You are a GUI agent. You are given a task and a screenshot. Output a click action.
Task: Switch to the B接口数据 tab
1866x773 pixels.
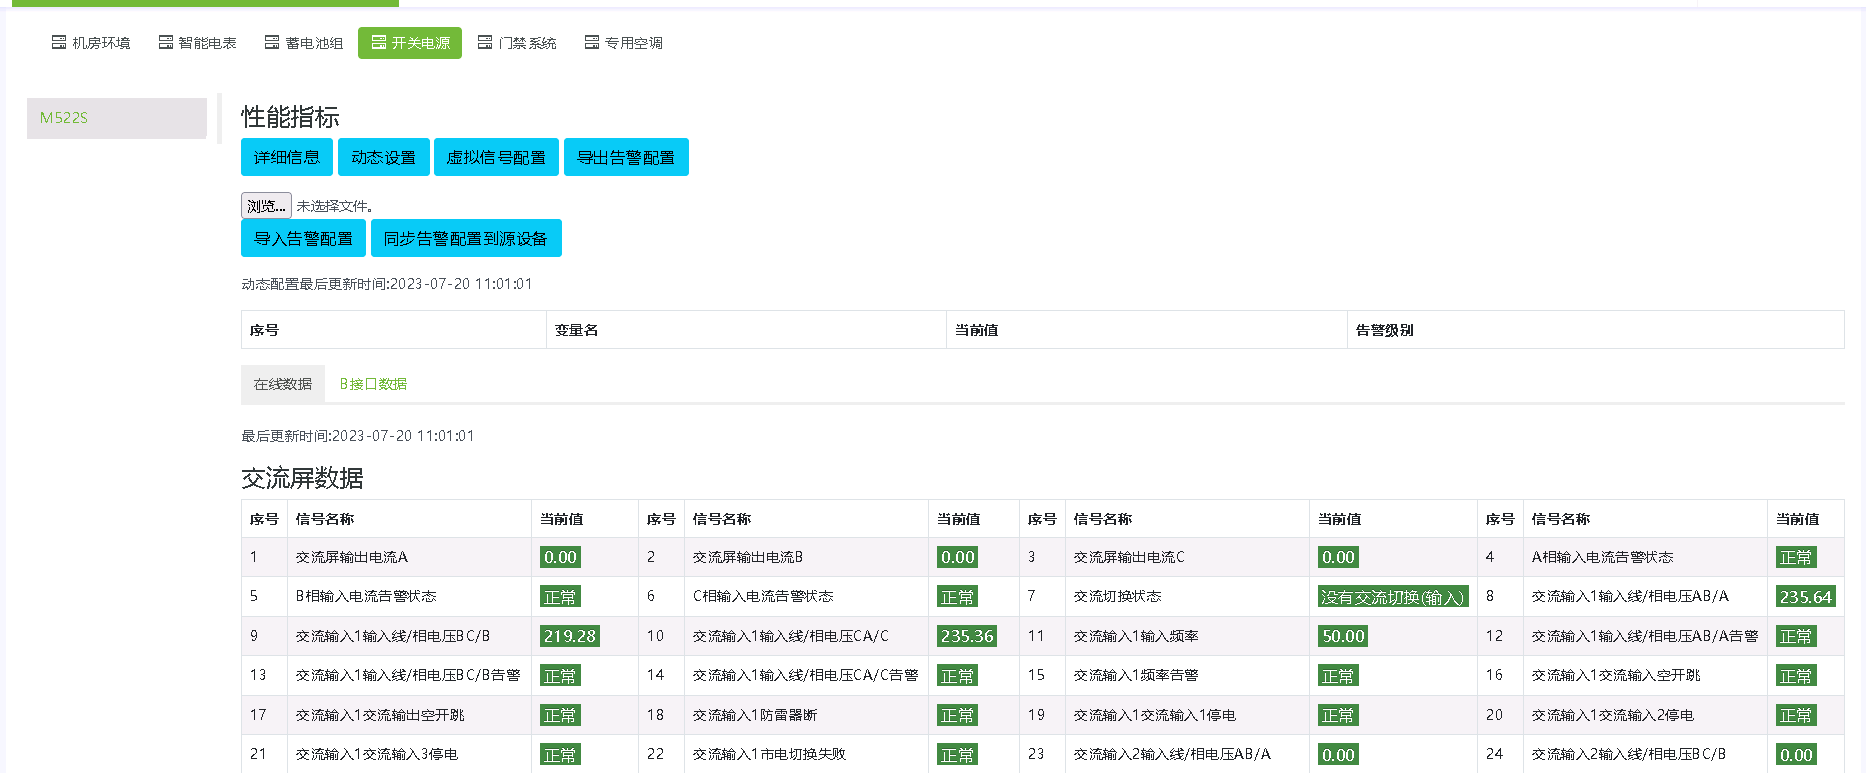click(373, 384)
